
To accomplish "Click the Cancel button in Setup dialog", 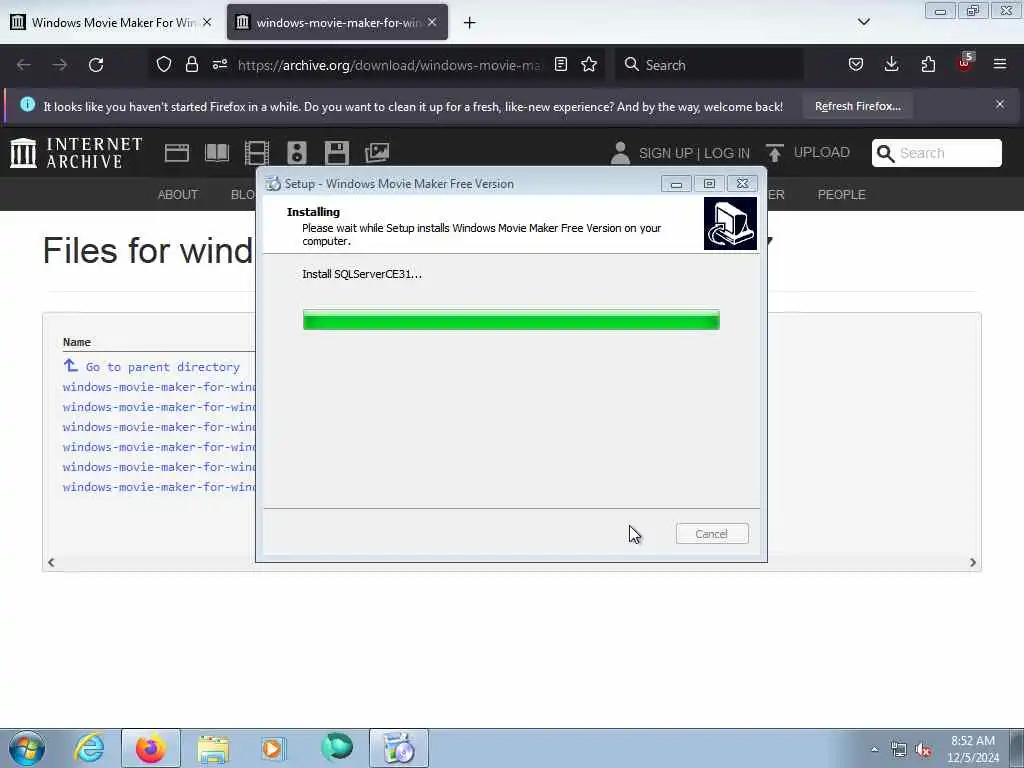I will [x=712, y=534].
